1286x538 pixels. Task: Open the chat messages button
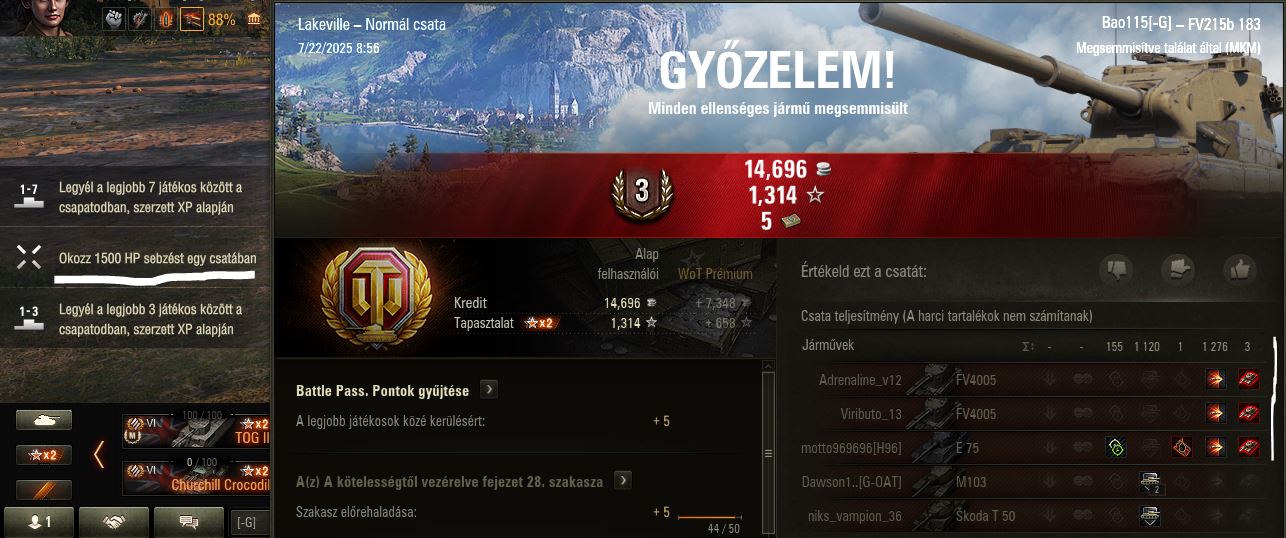click(x=188, y=522)
